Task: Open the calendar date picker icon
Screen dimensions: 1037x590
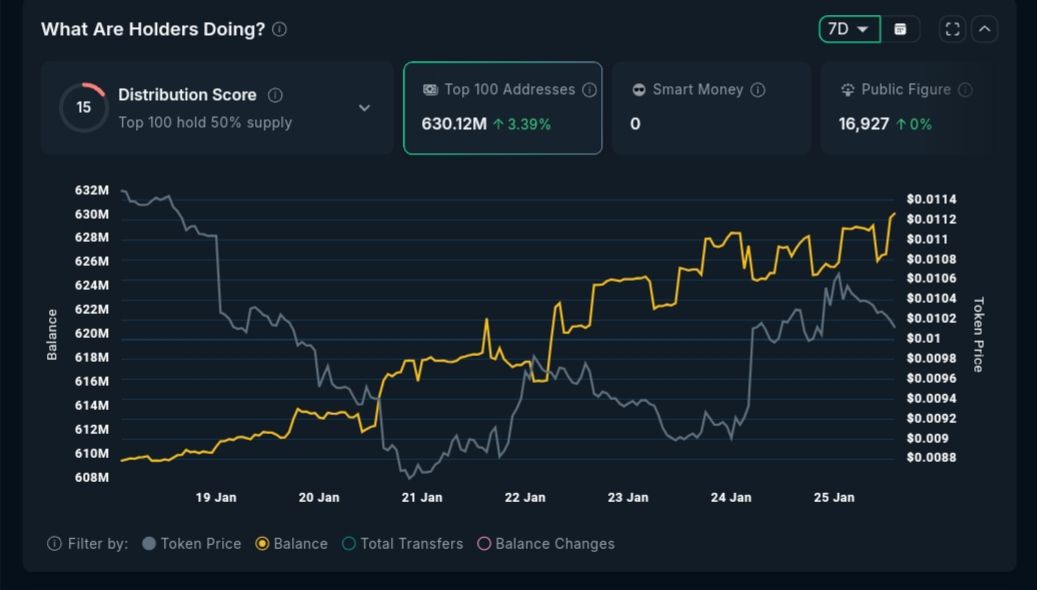Action: tap(900, 29)
